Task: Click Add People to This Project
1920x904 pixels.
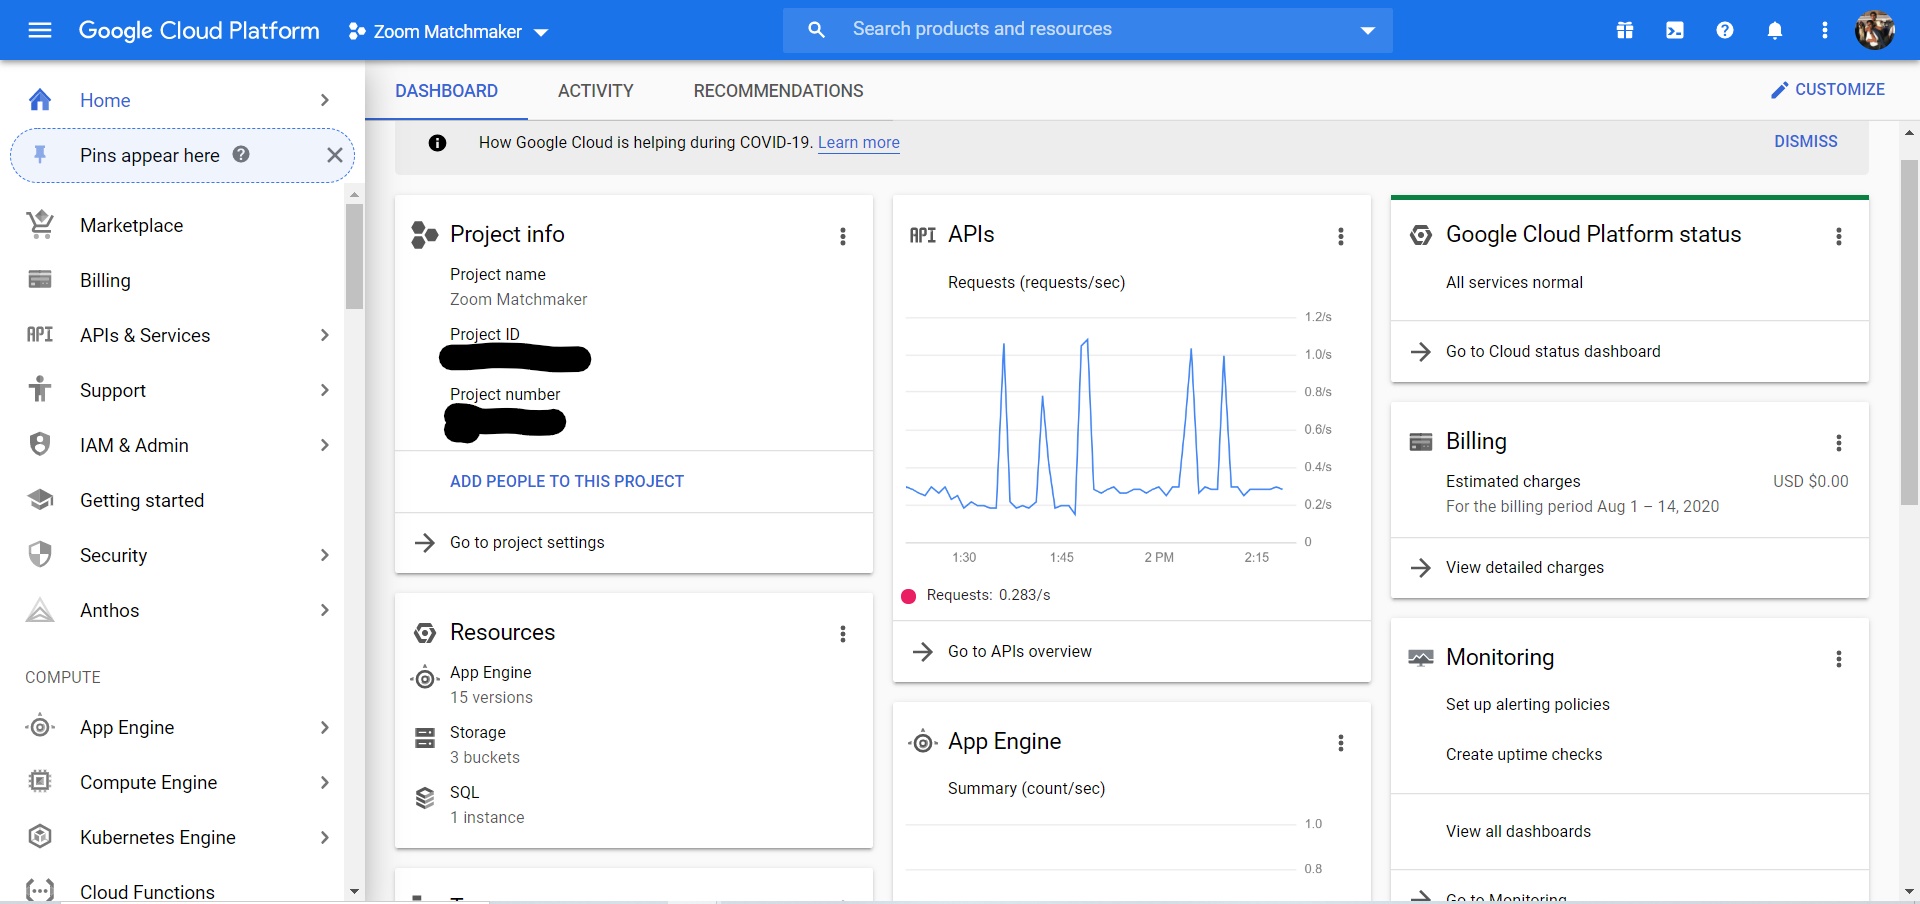Action: tap(567, 481)
